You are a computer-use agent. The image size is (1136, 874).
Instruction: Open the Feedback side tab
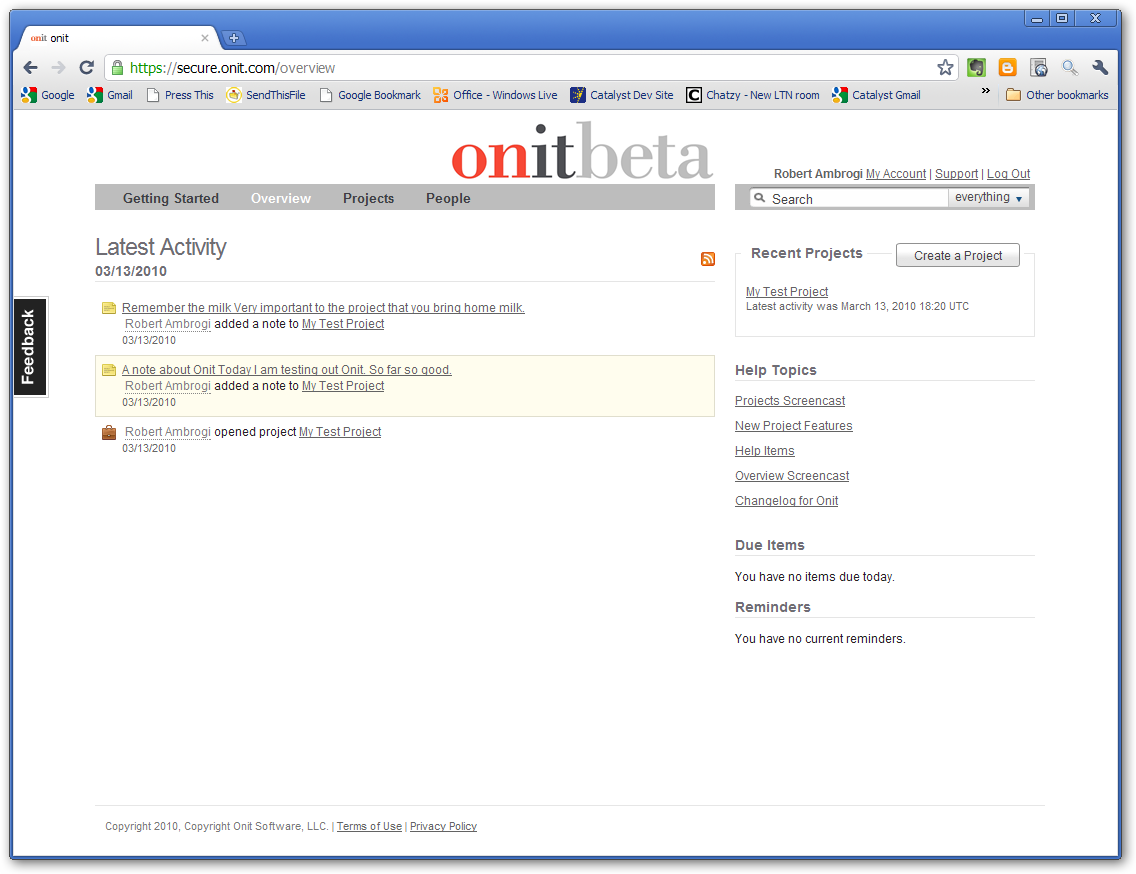[x=30, y=347]
